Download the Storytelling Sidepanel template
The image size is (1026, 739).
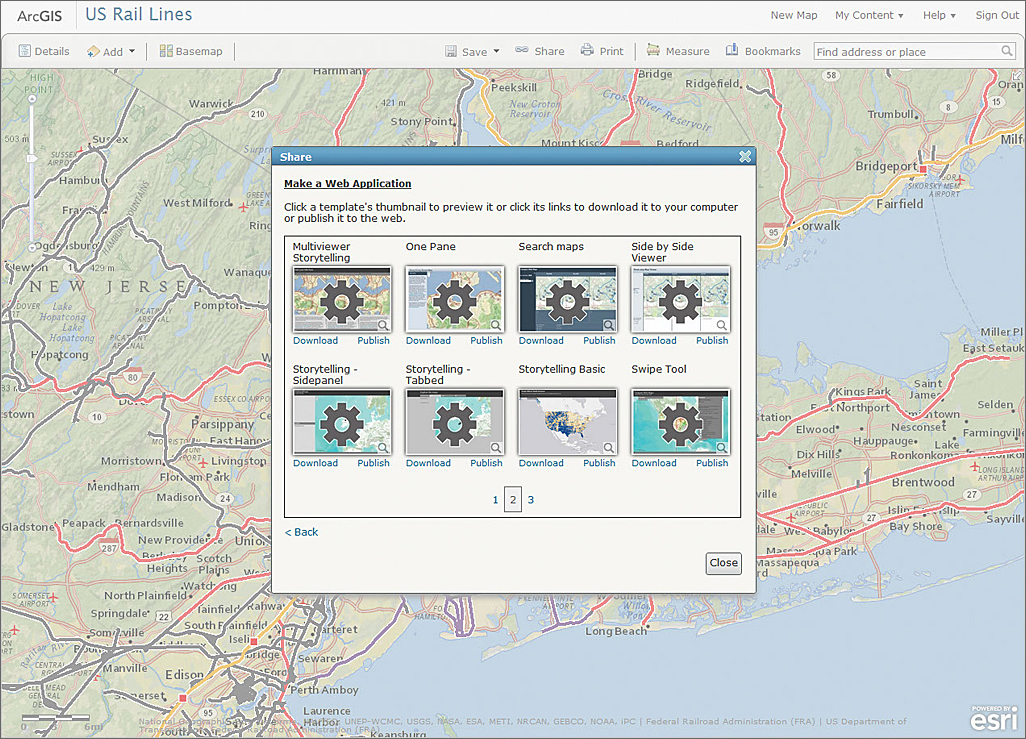coord(315,463)
